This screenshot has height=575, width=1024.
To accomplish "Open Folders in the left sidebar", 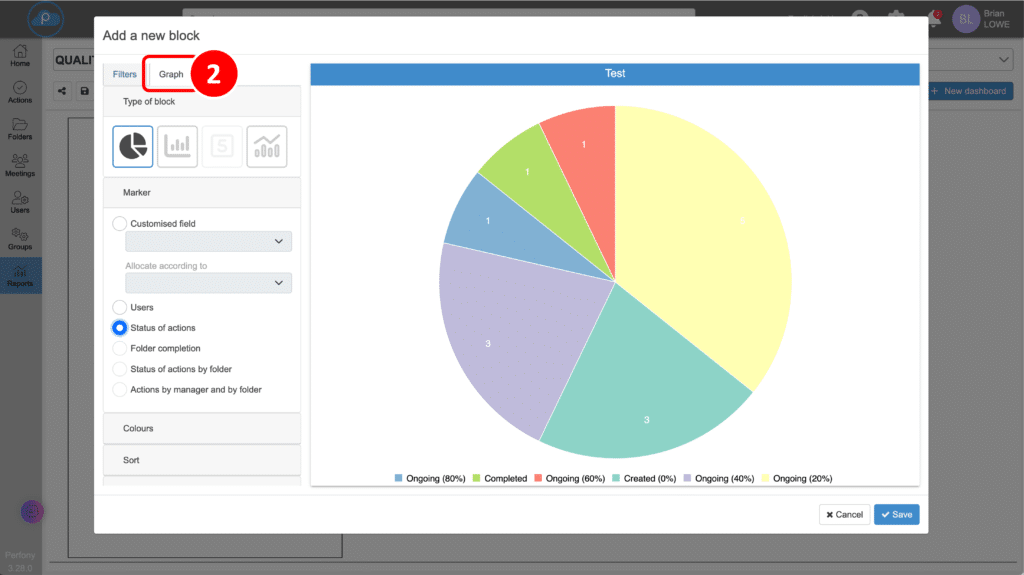I will pyautogui.click(x=20, y=129).
